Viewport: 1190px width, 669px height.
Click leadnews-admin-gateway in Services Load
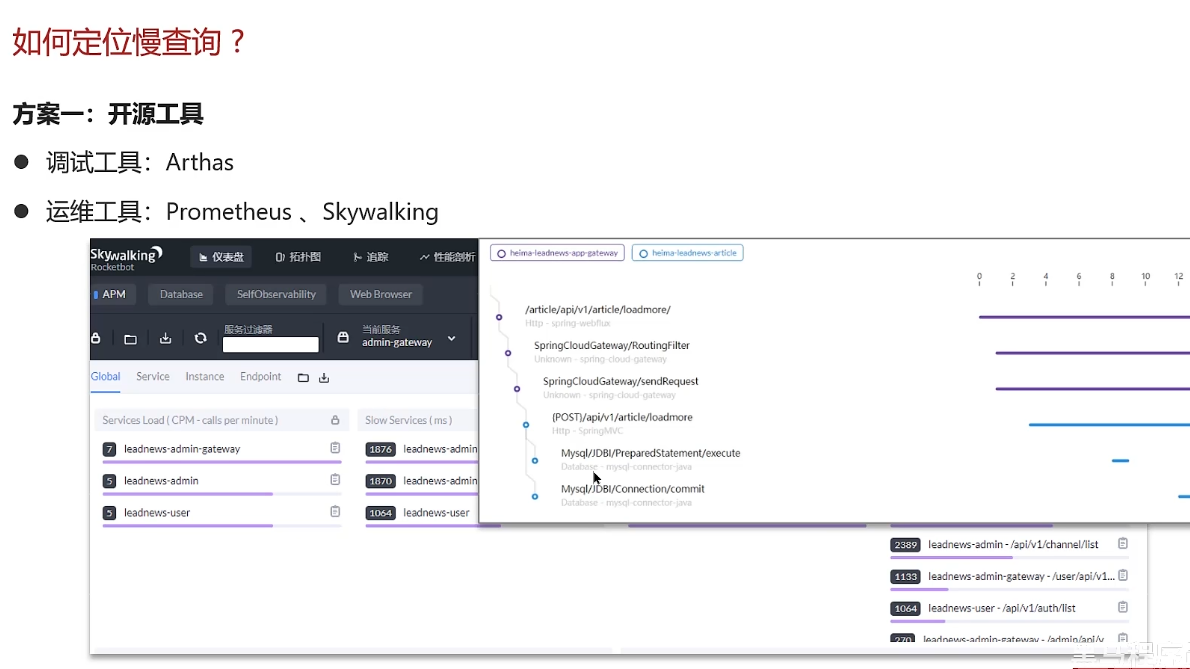[x=182, y=449]
